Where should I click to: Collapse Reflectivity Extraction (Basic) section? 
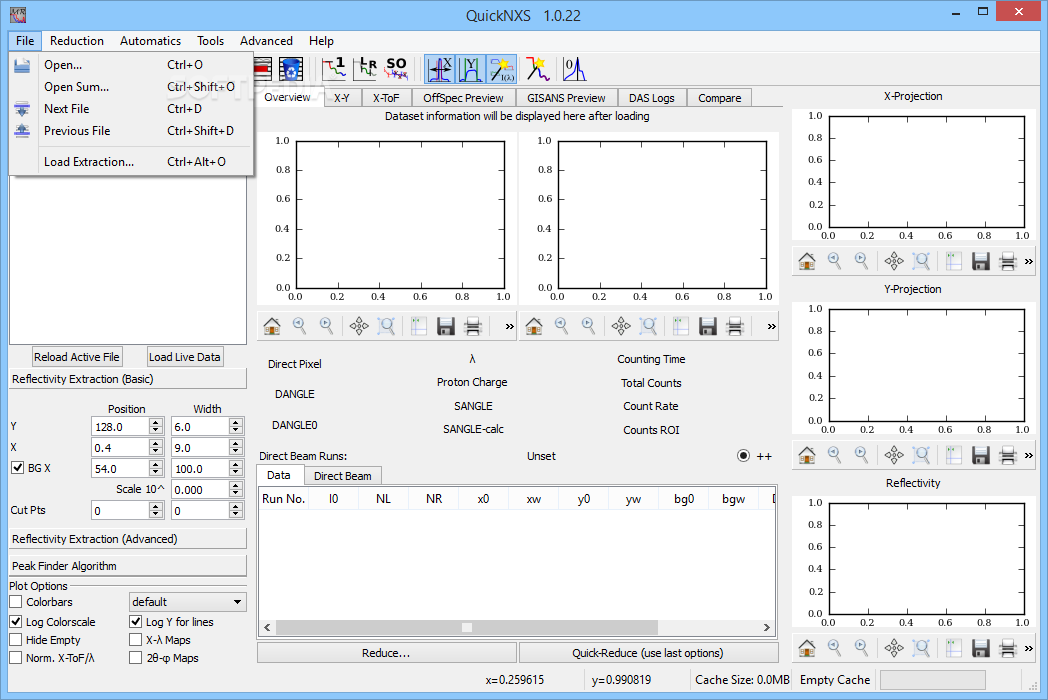click(x=128, y=379)
